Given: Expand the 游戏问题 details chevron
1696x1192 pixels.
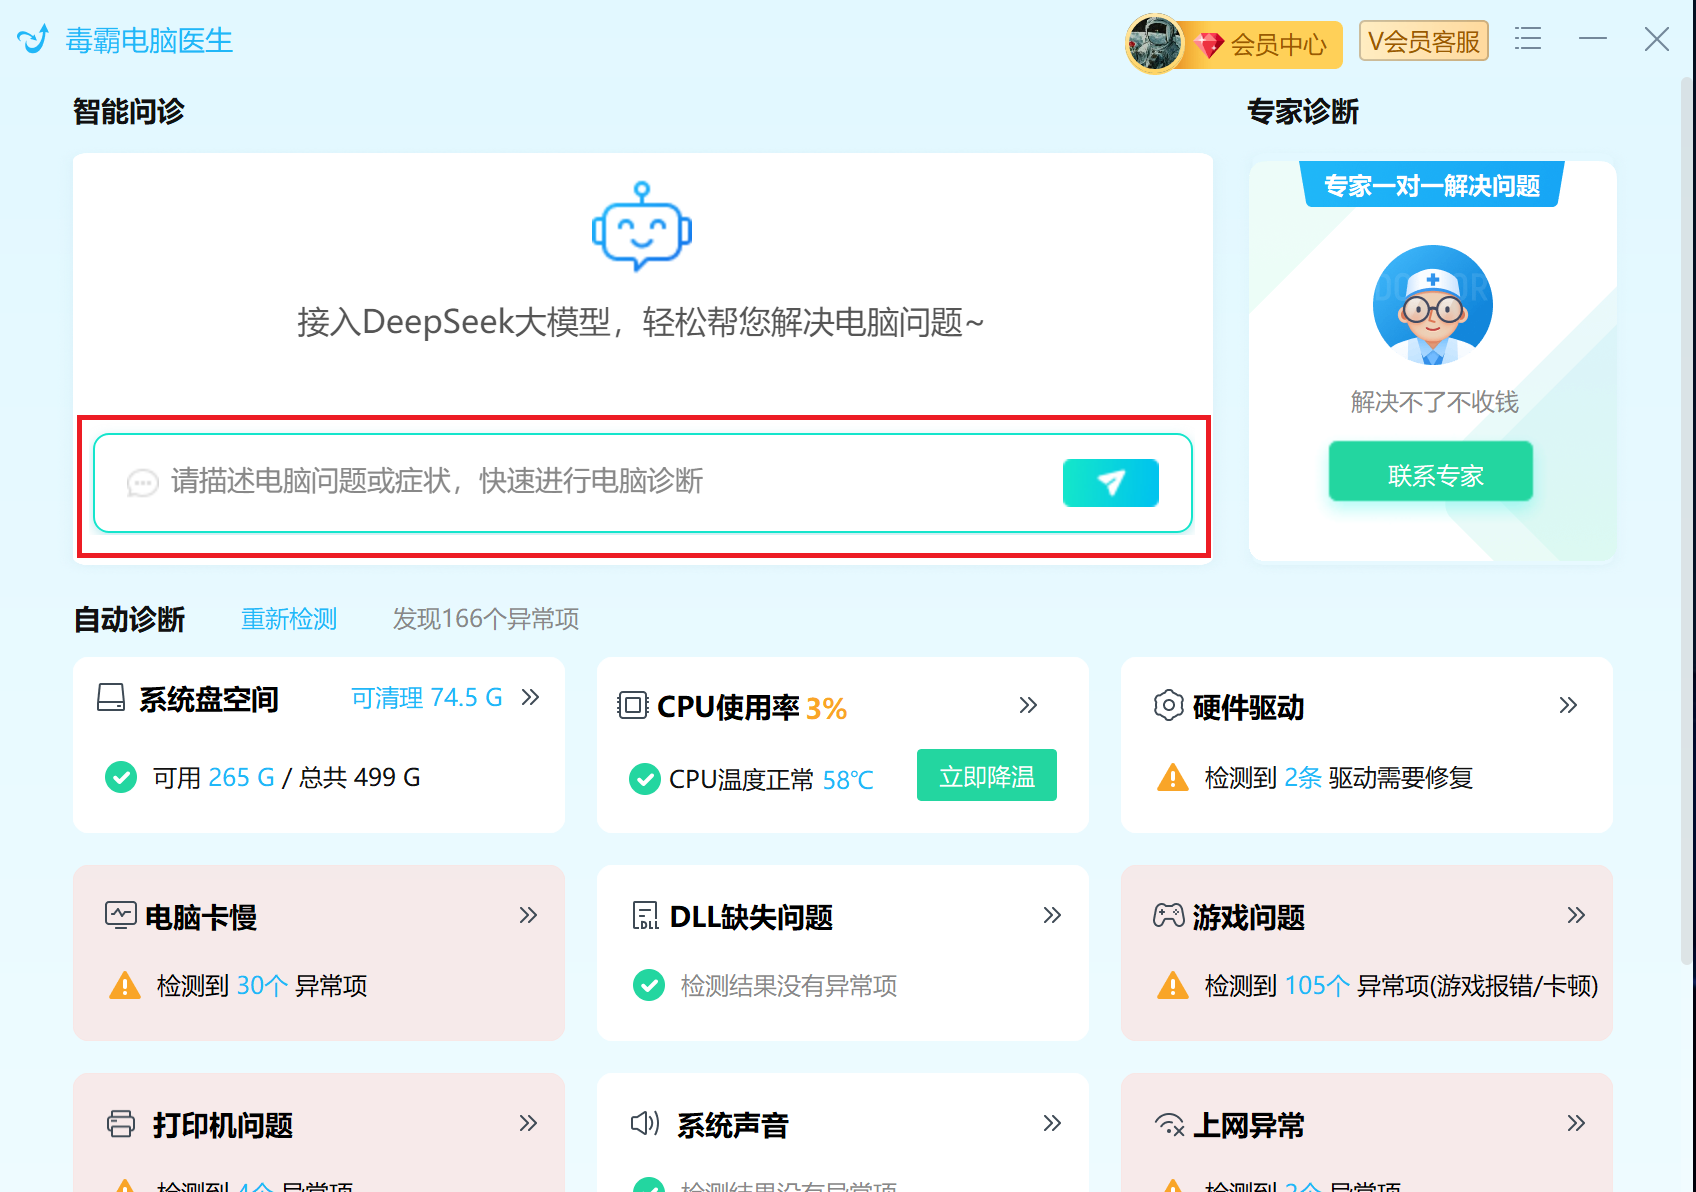Looking at the screenshot, I should pyautogui.click(x=1576, y=915).
